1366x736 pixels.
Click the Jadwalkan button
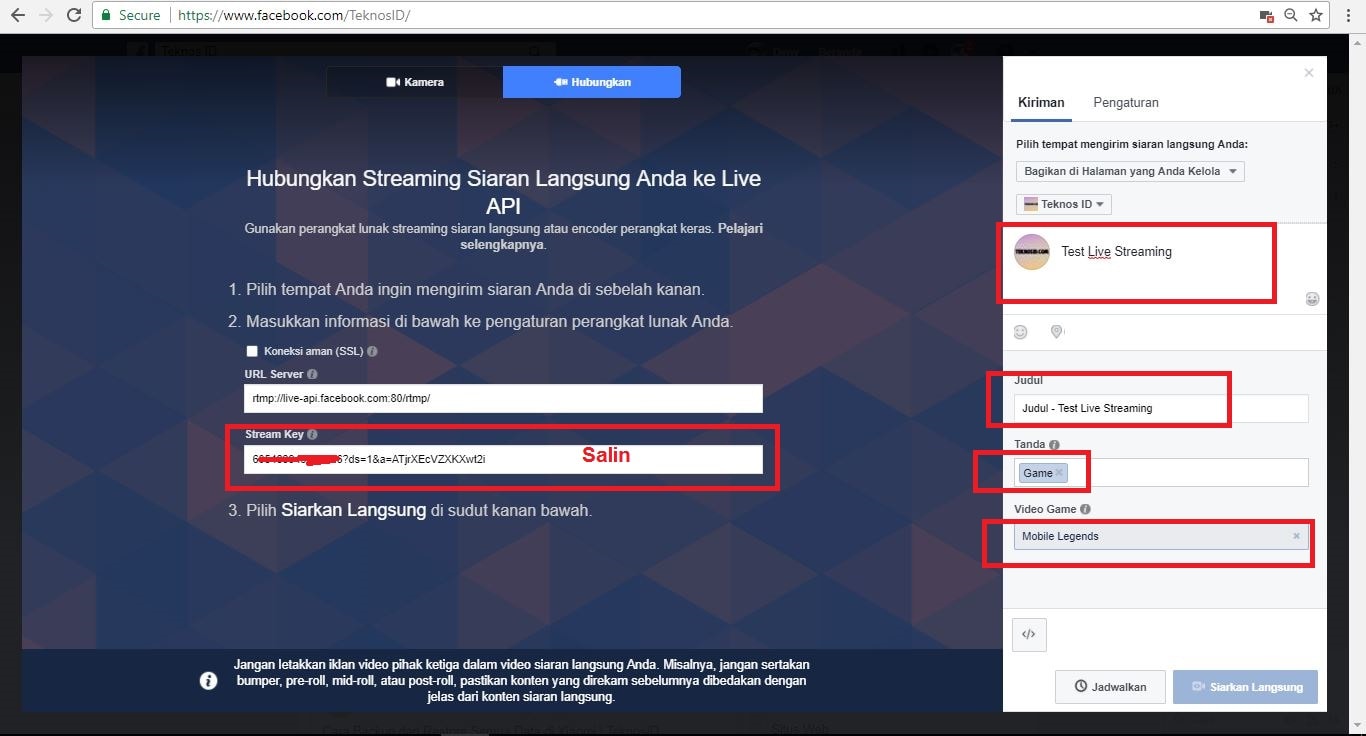1110,687
